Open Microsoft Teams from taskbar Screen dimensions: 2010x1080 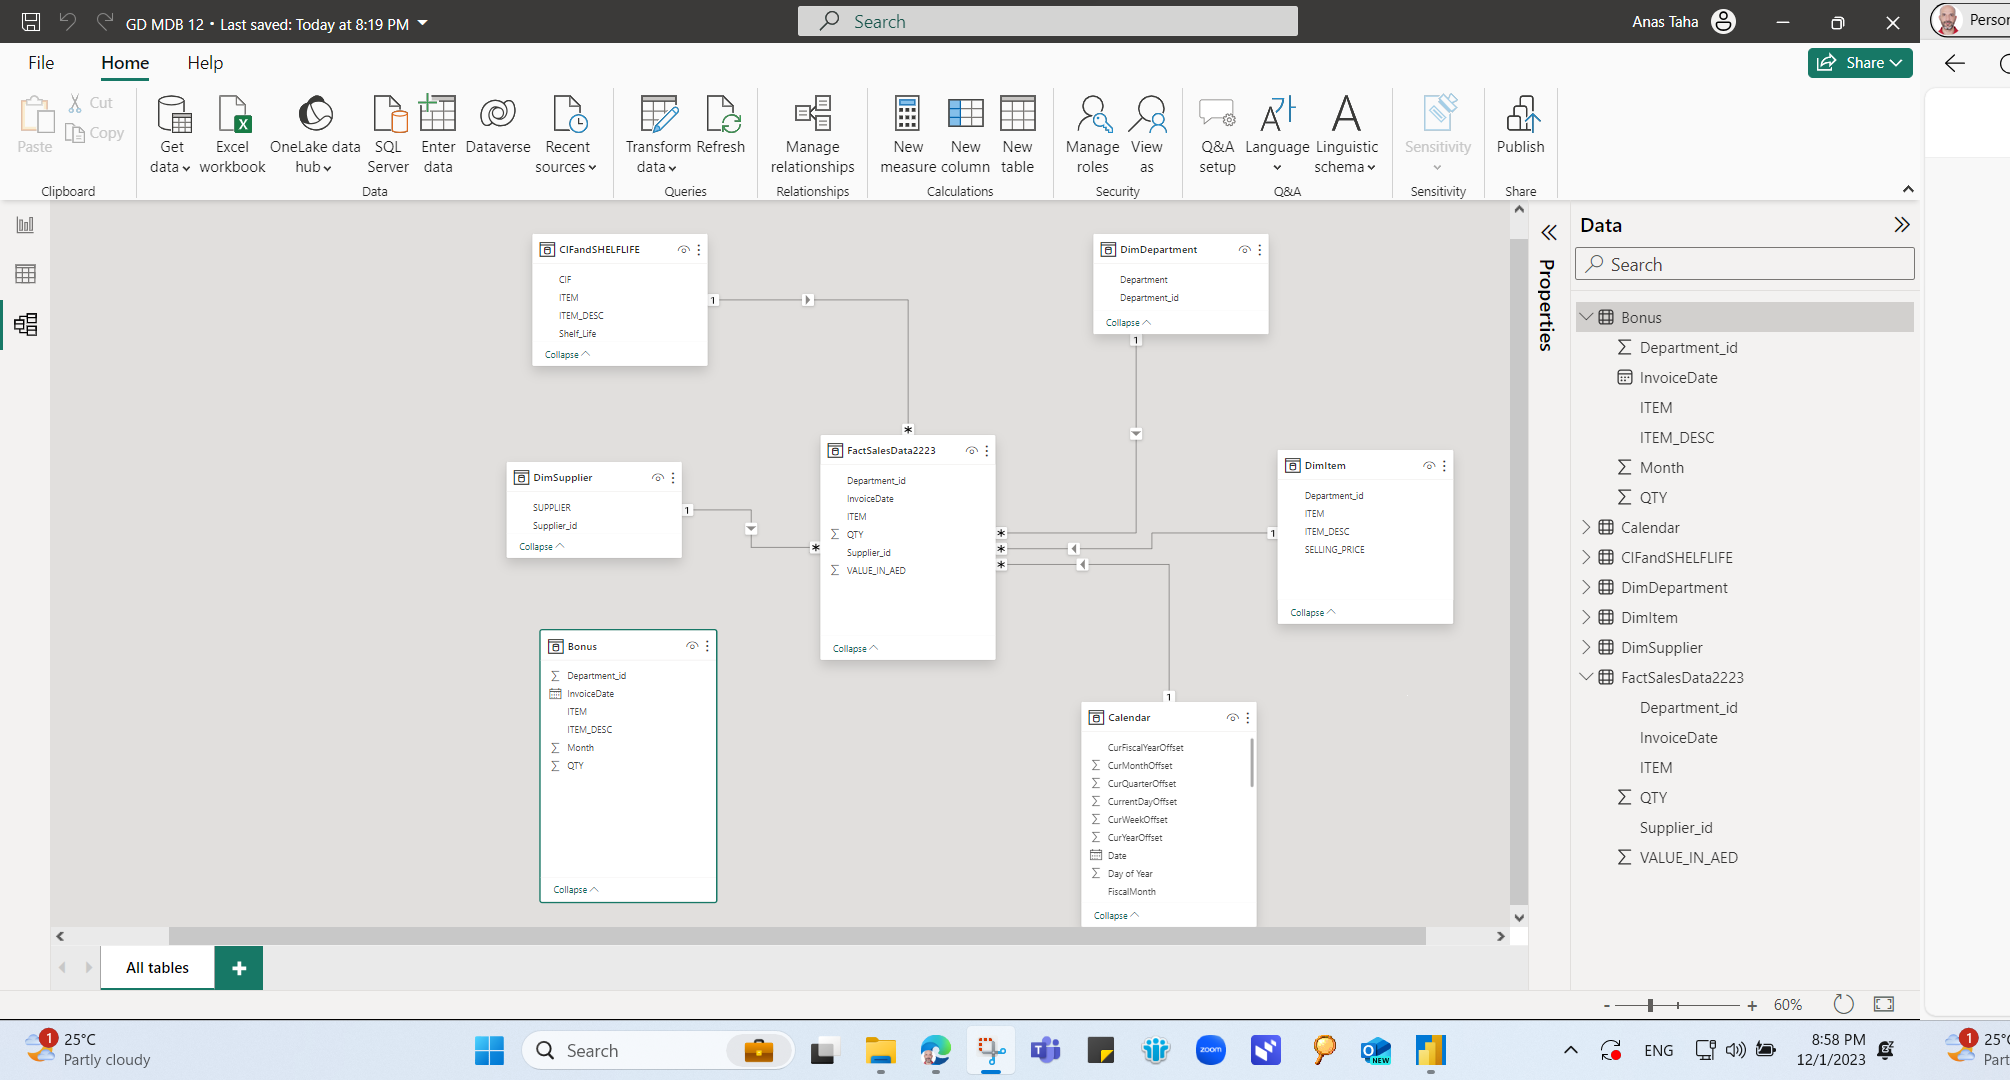click(x=1046, y=1051)
